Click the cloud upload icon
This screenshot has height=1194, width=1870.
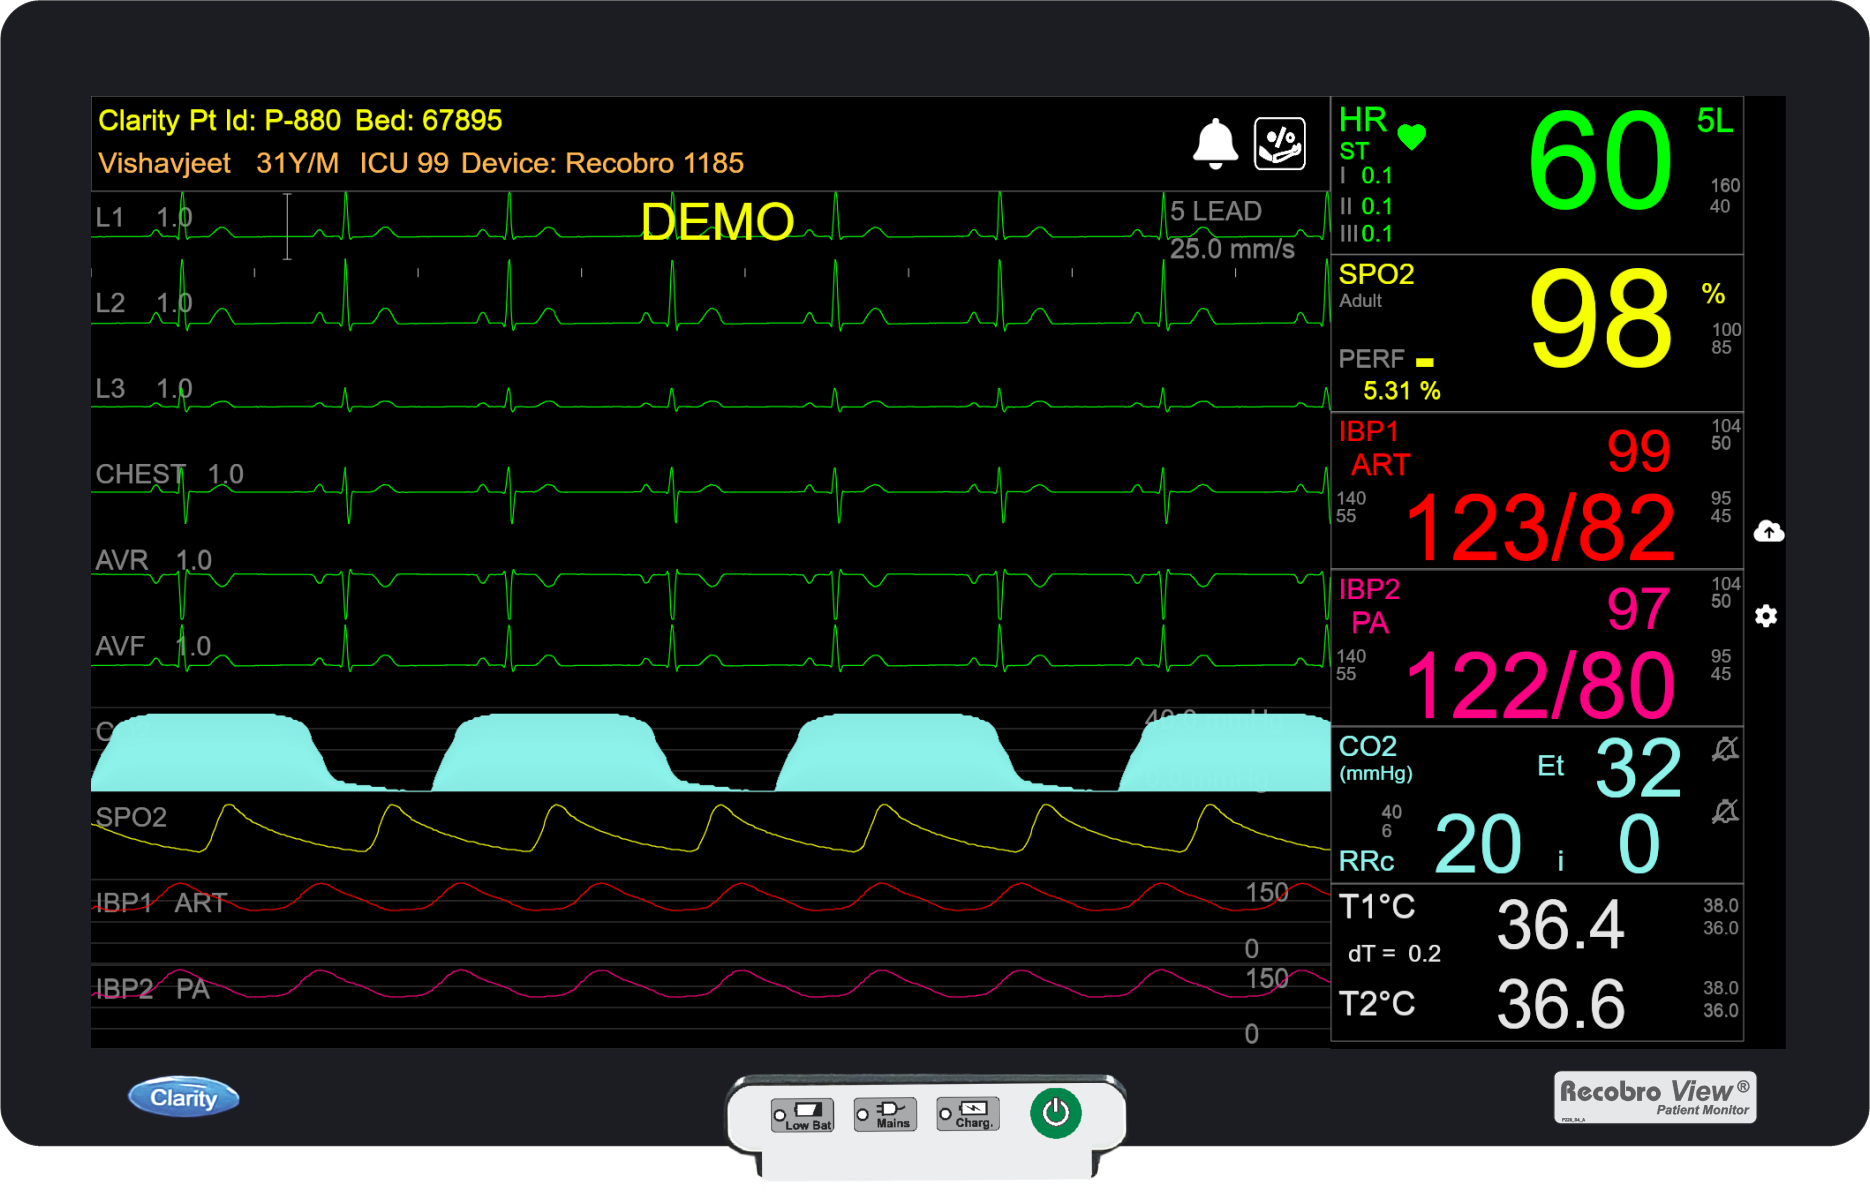click(x=1768, y=531)
